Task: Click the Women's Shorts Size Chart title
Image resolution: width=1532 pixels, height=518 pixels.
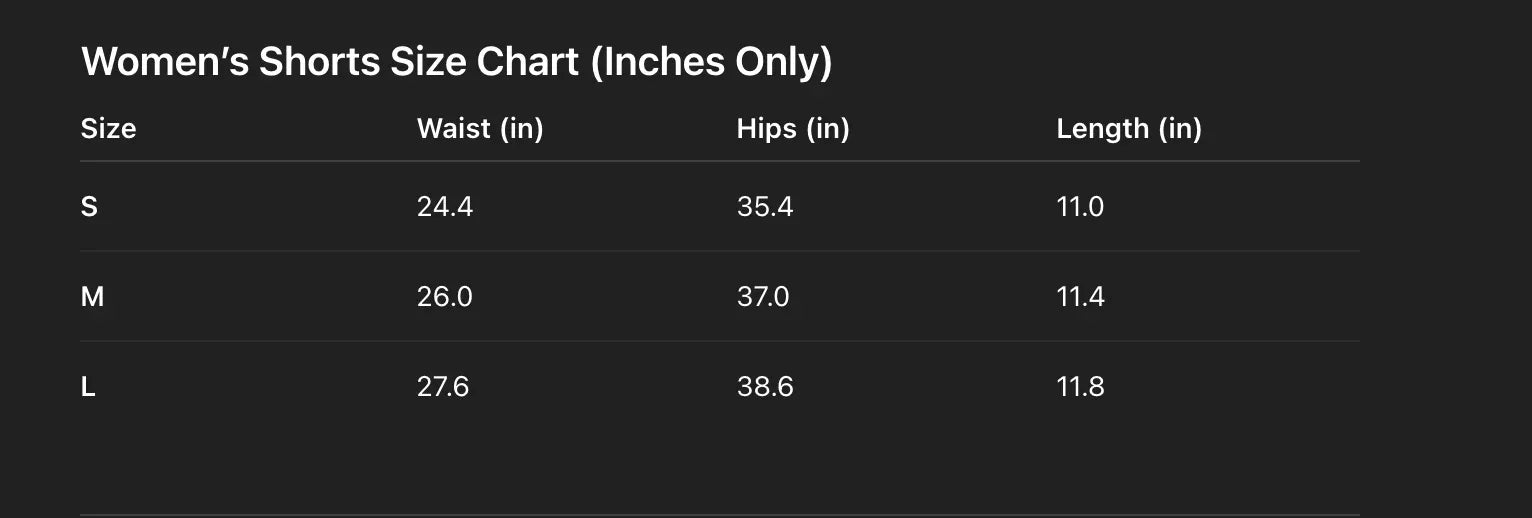Action: pyautogui.click(x=456, y=62)
